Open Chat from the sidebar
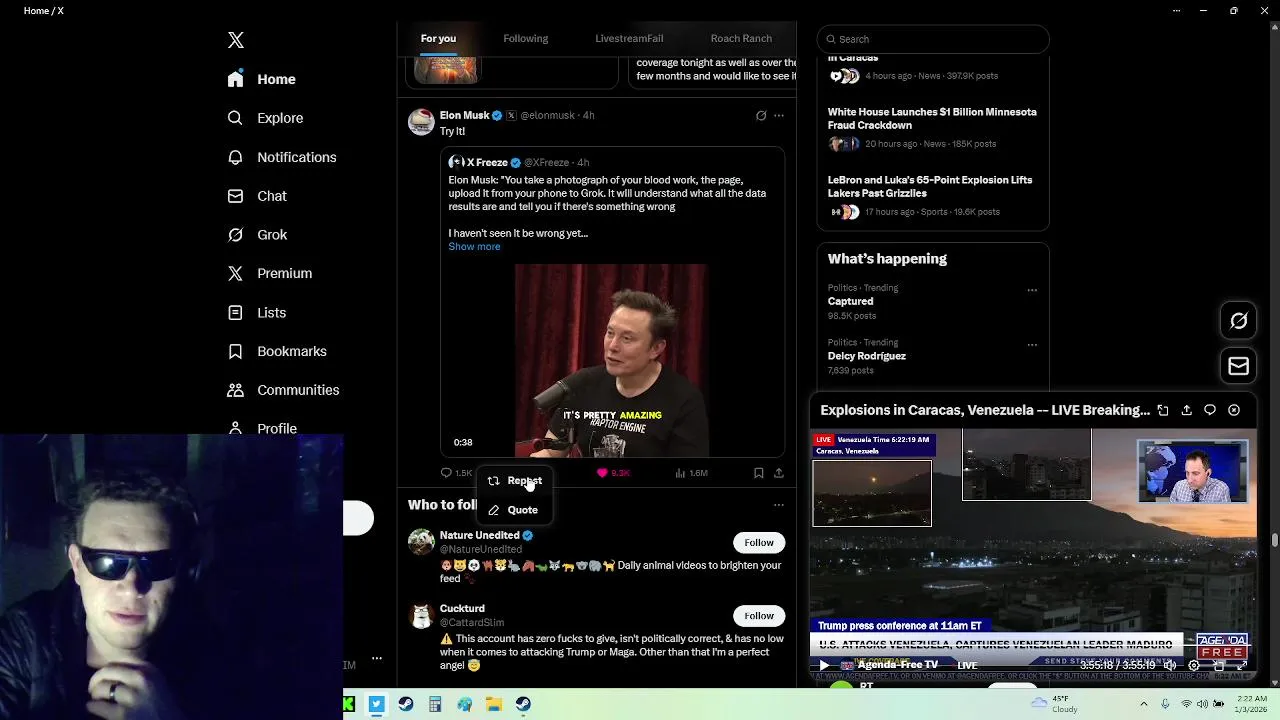 [257, 196]
